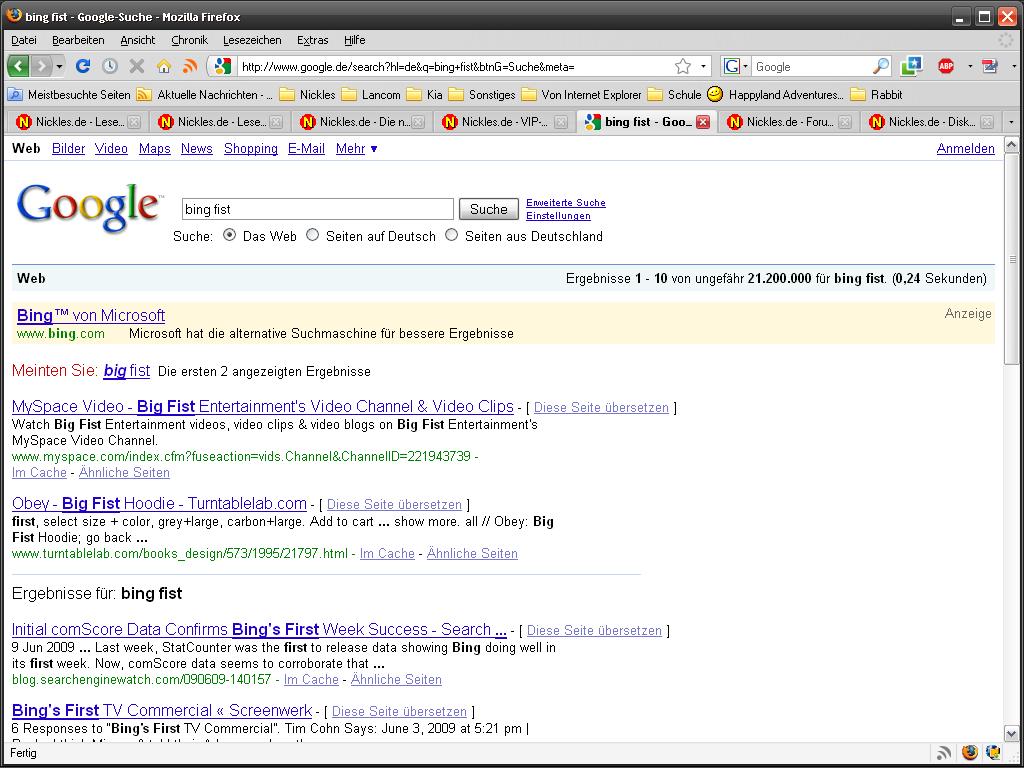Open the Nickles bookmark folder
Viewport: 1024px width, 768px height.
click(x=308, y=95)
